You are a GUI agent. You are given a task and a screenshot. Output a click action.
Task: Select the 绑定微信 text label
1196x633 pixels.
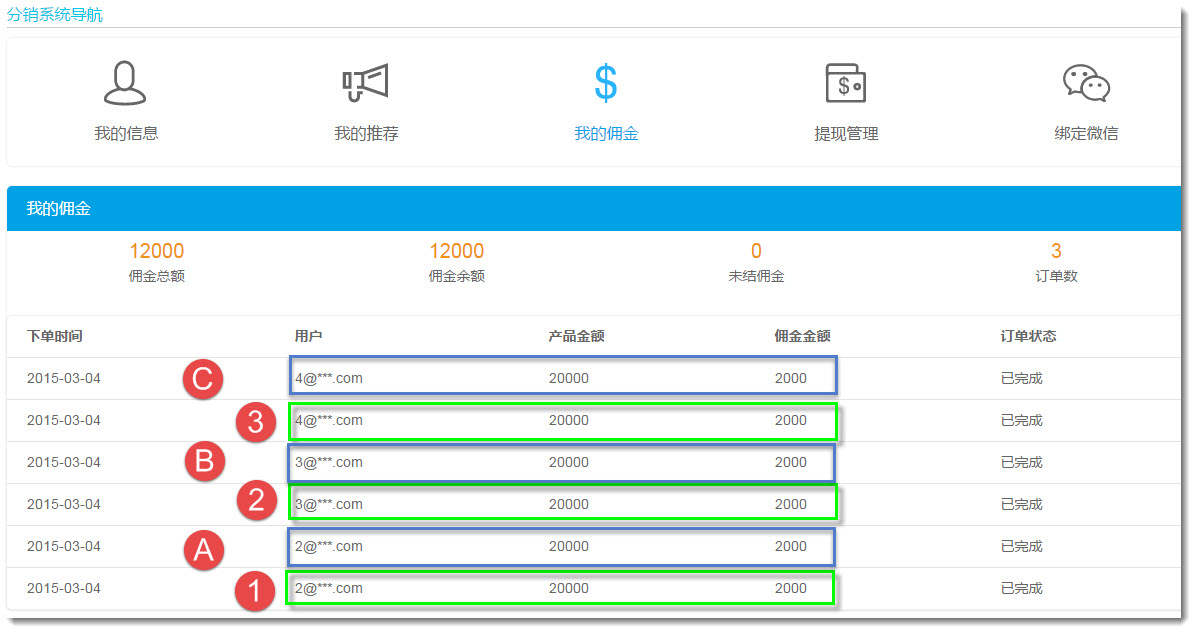pos(1086,133)
